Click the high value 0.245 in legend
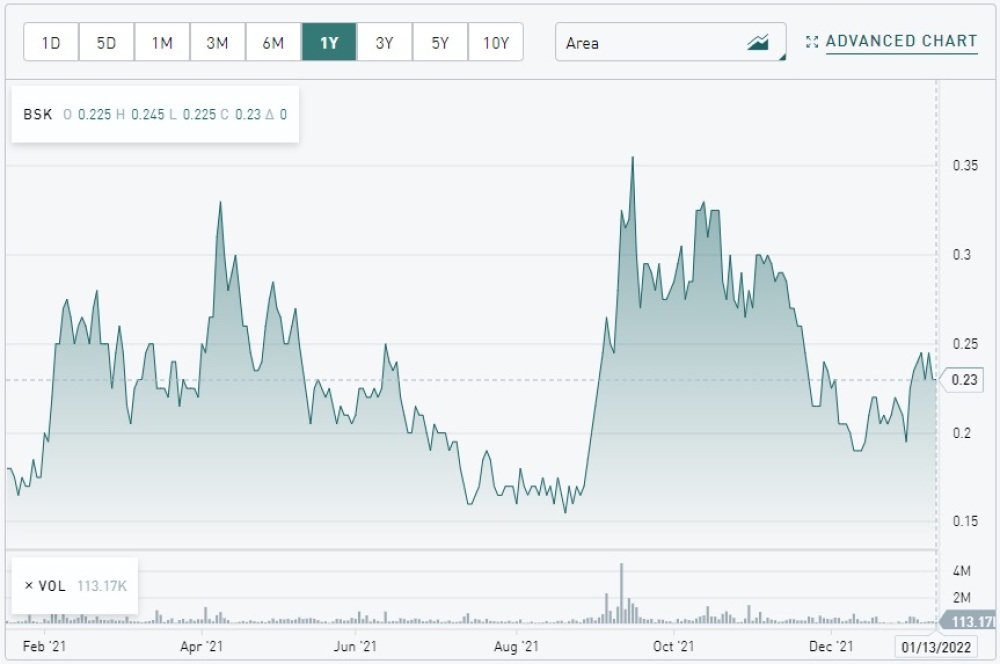Viewport: 1000px width, 664px height. 147,114
